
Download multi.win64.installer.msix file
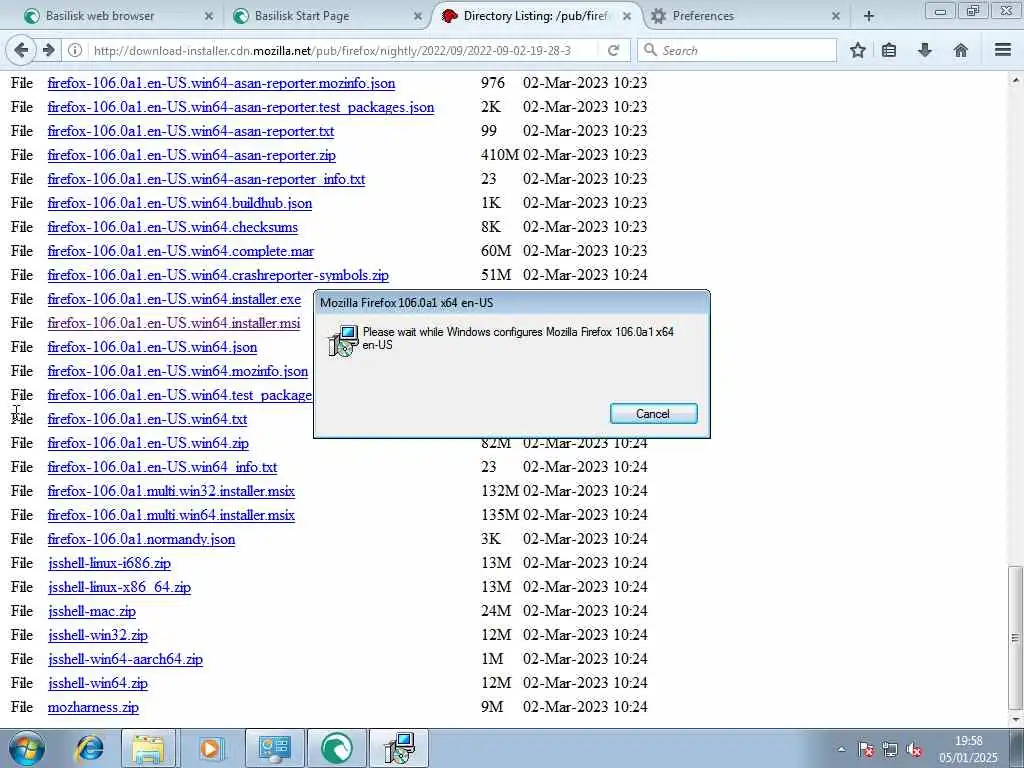click(x=171, y=515)
